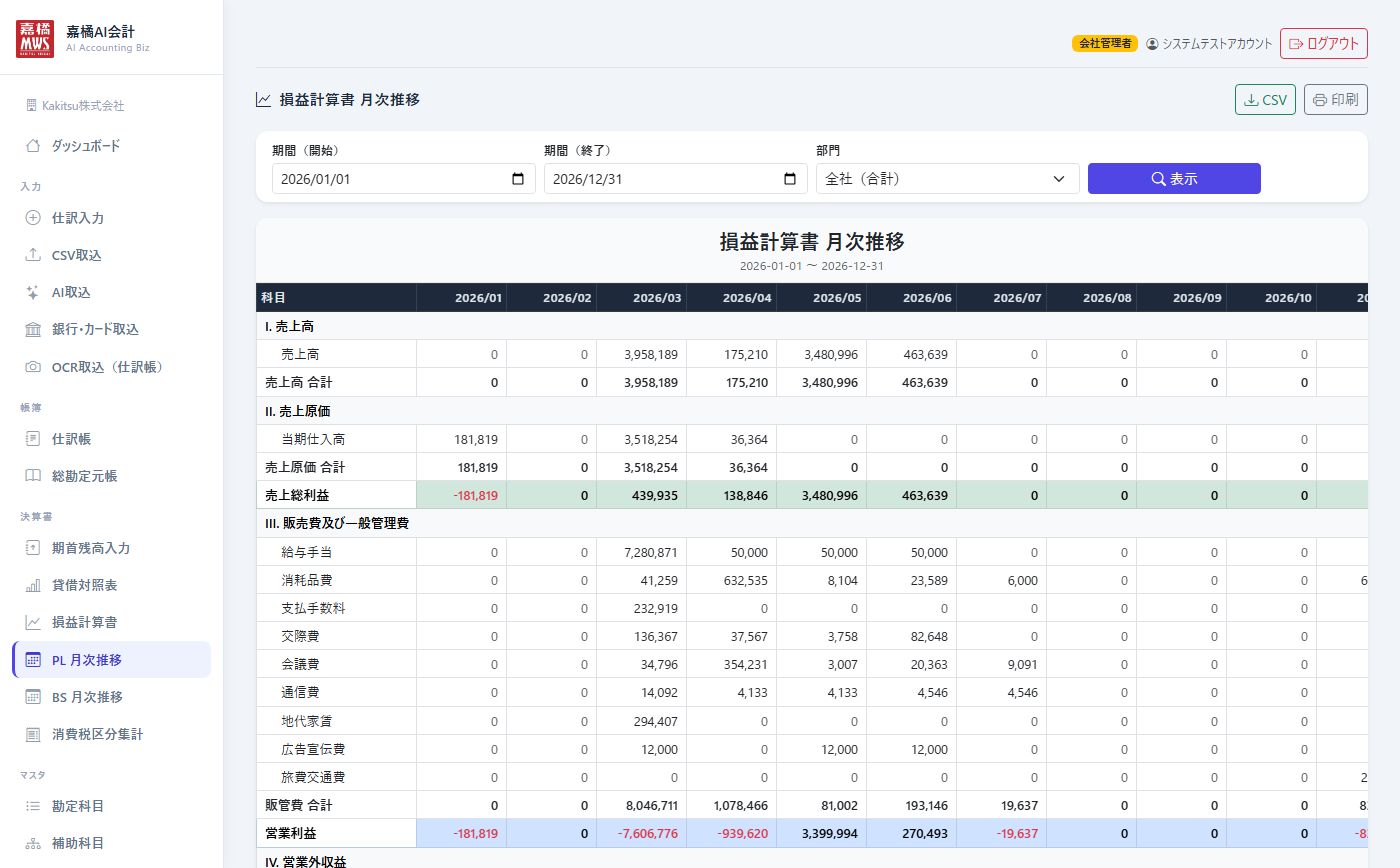Open the 部門 dropdown 全社（合計）
This screenshot has height=868, width=1400.
pos(948,179)
